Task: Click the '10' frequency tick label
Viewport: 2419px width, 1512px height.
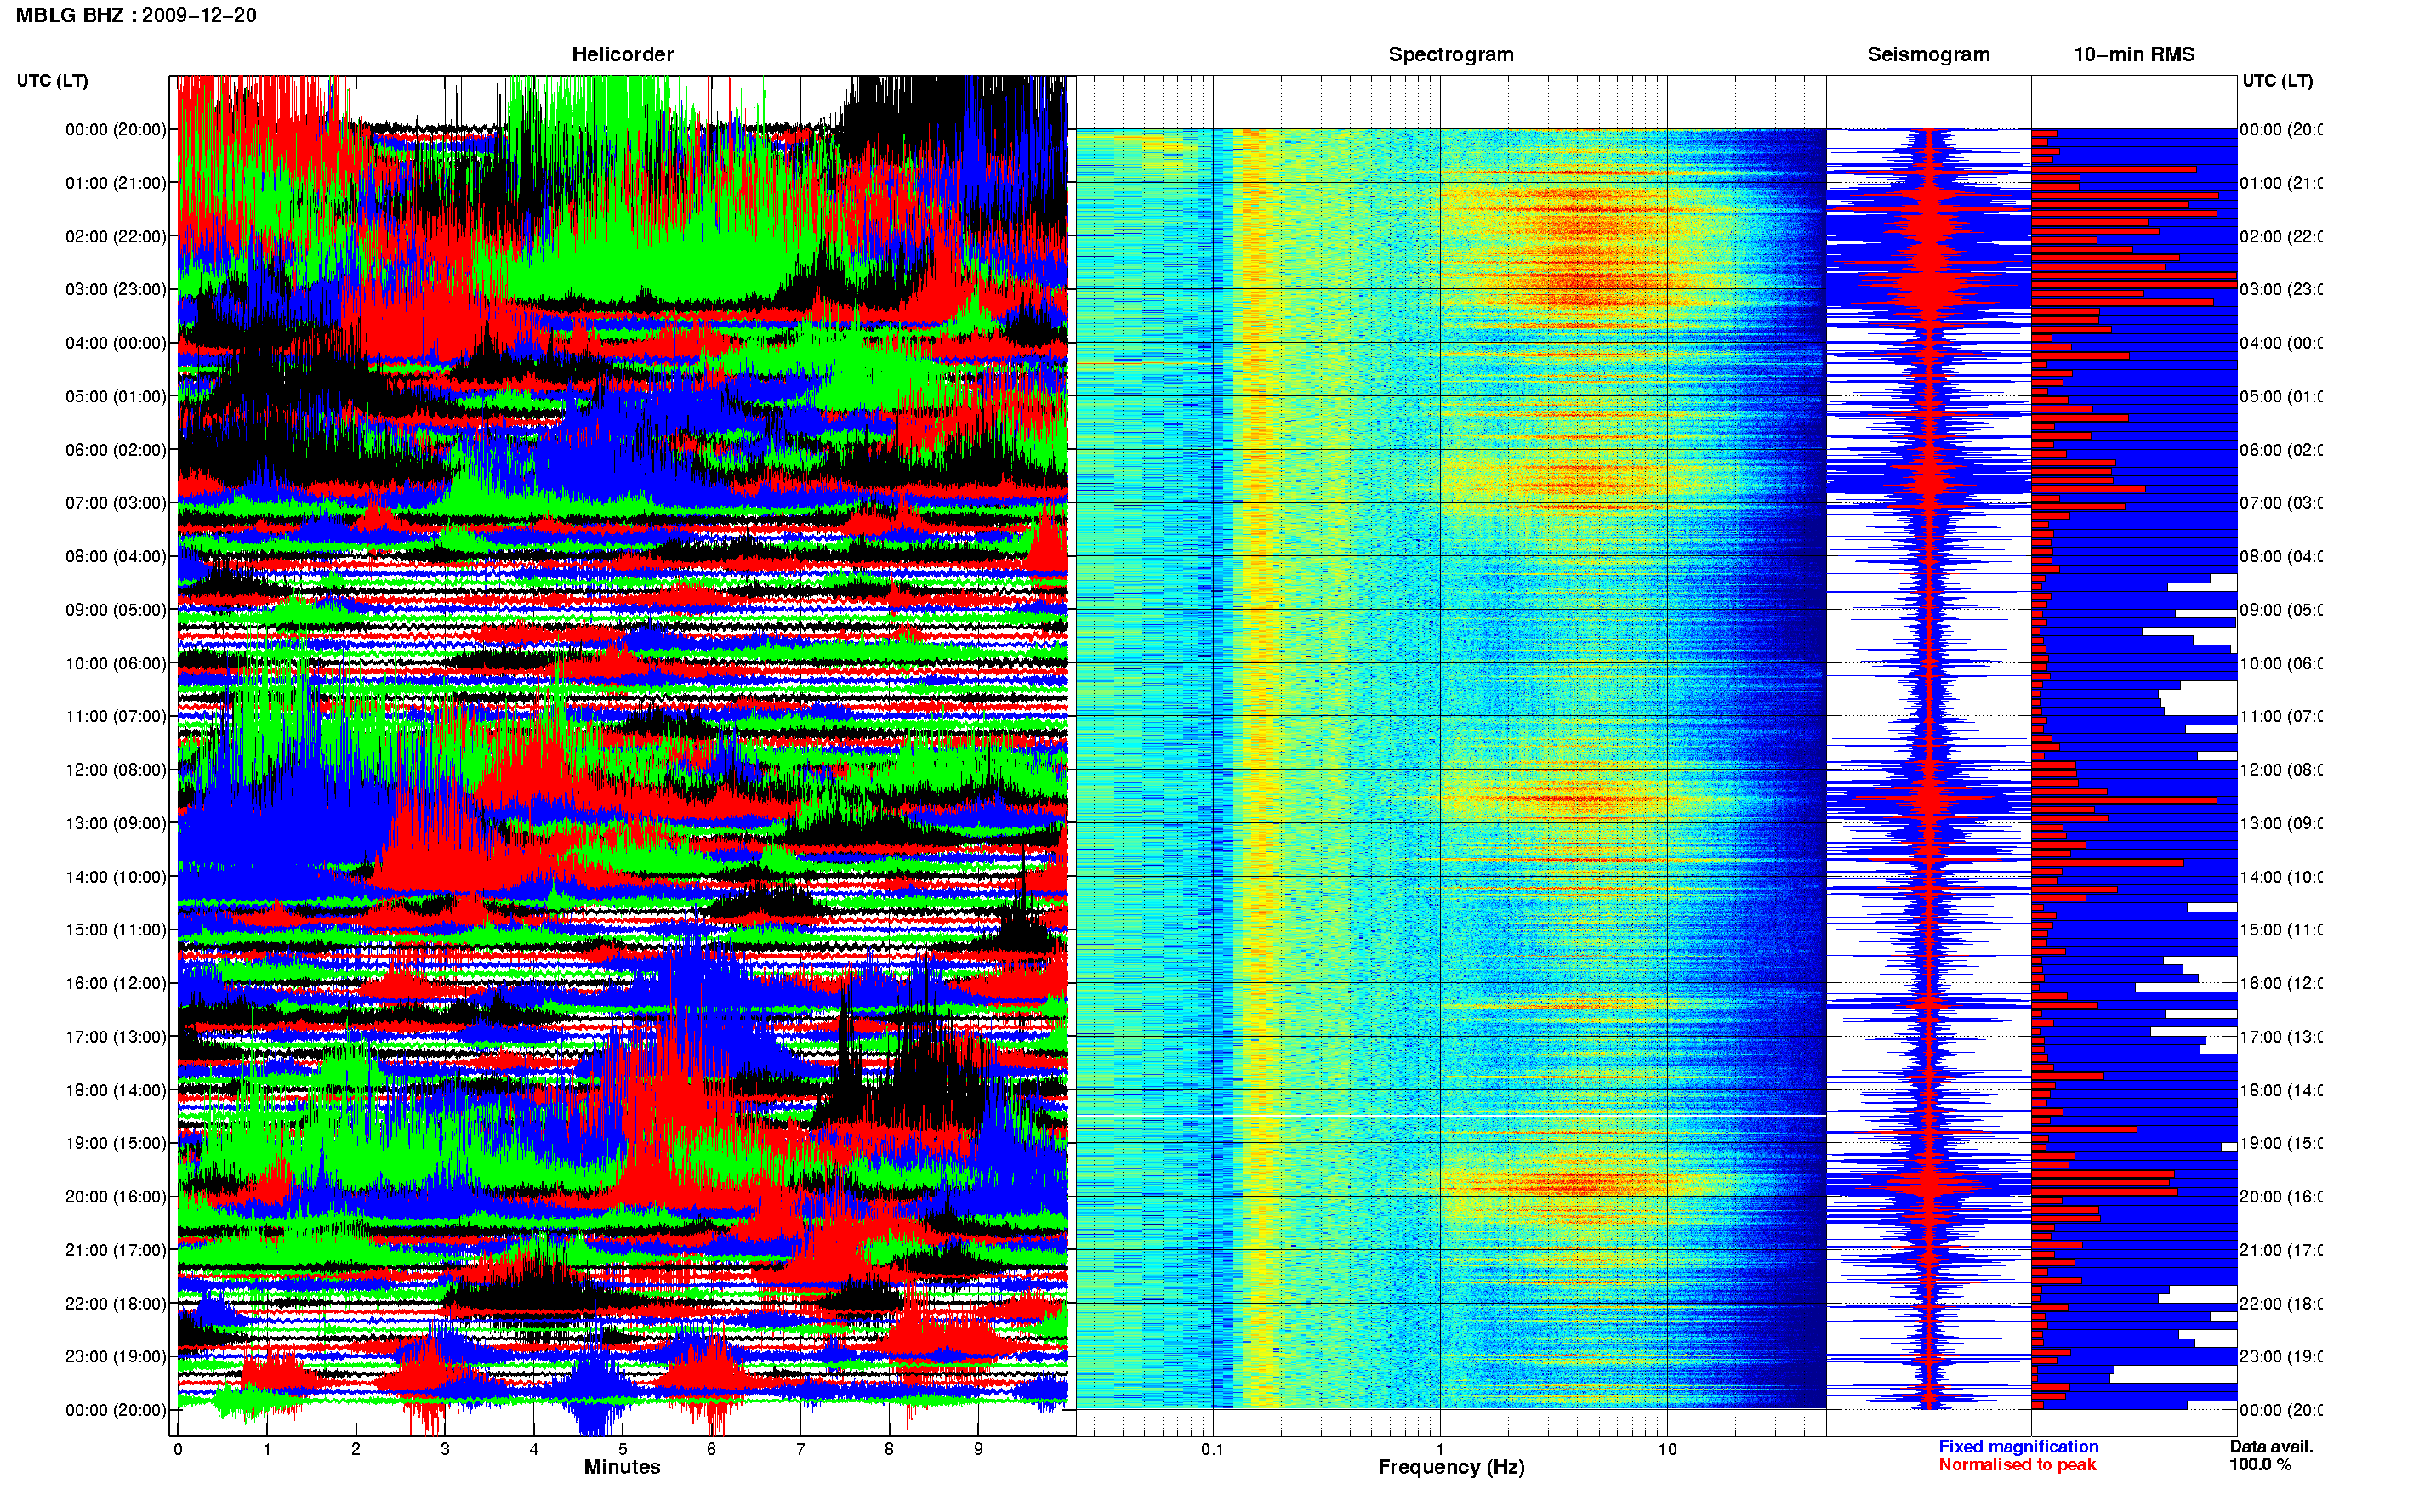Action: (1667, 1449)
